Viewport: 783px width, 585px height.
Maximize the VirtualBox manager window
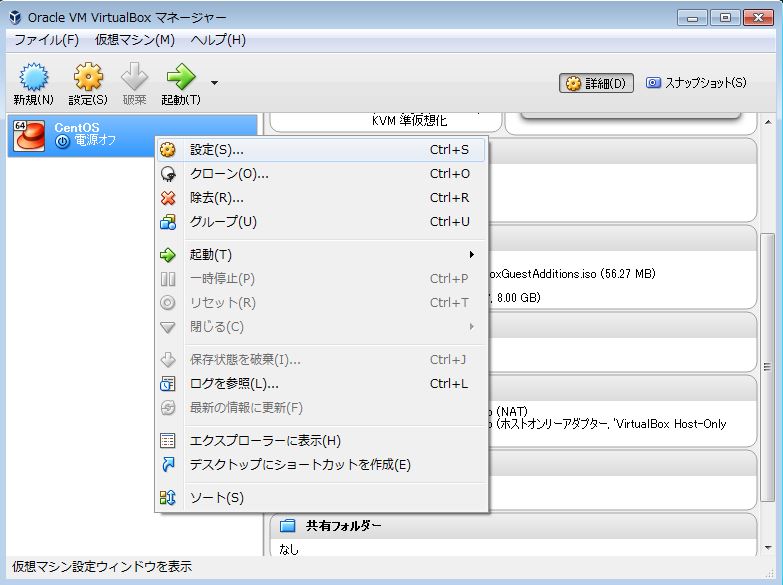[725, 18]
